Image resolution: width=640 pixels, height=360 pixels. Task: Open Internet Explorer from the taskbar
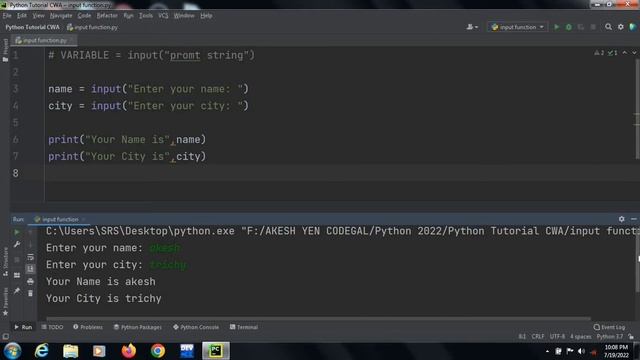click(x=42, y=351)
